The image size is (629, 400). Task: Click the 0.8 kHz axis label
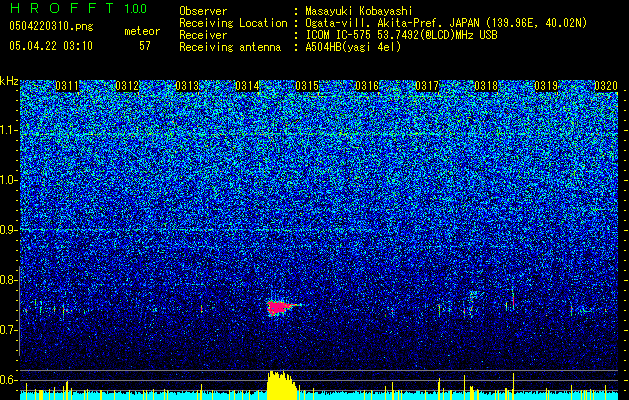click(9, 280)
